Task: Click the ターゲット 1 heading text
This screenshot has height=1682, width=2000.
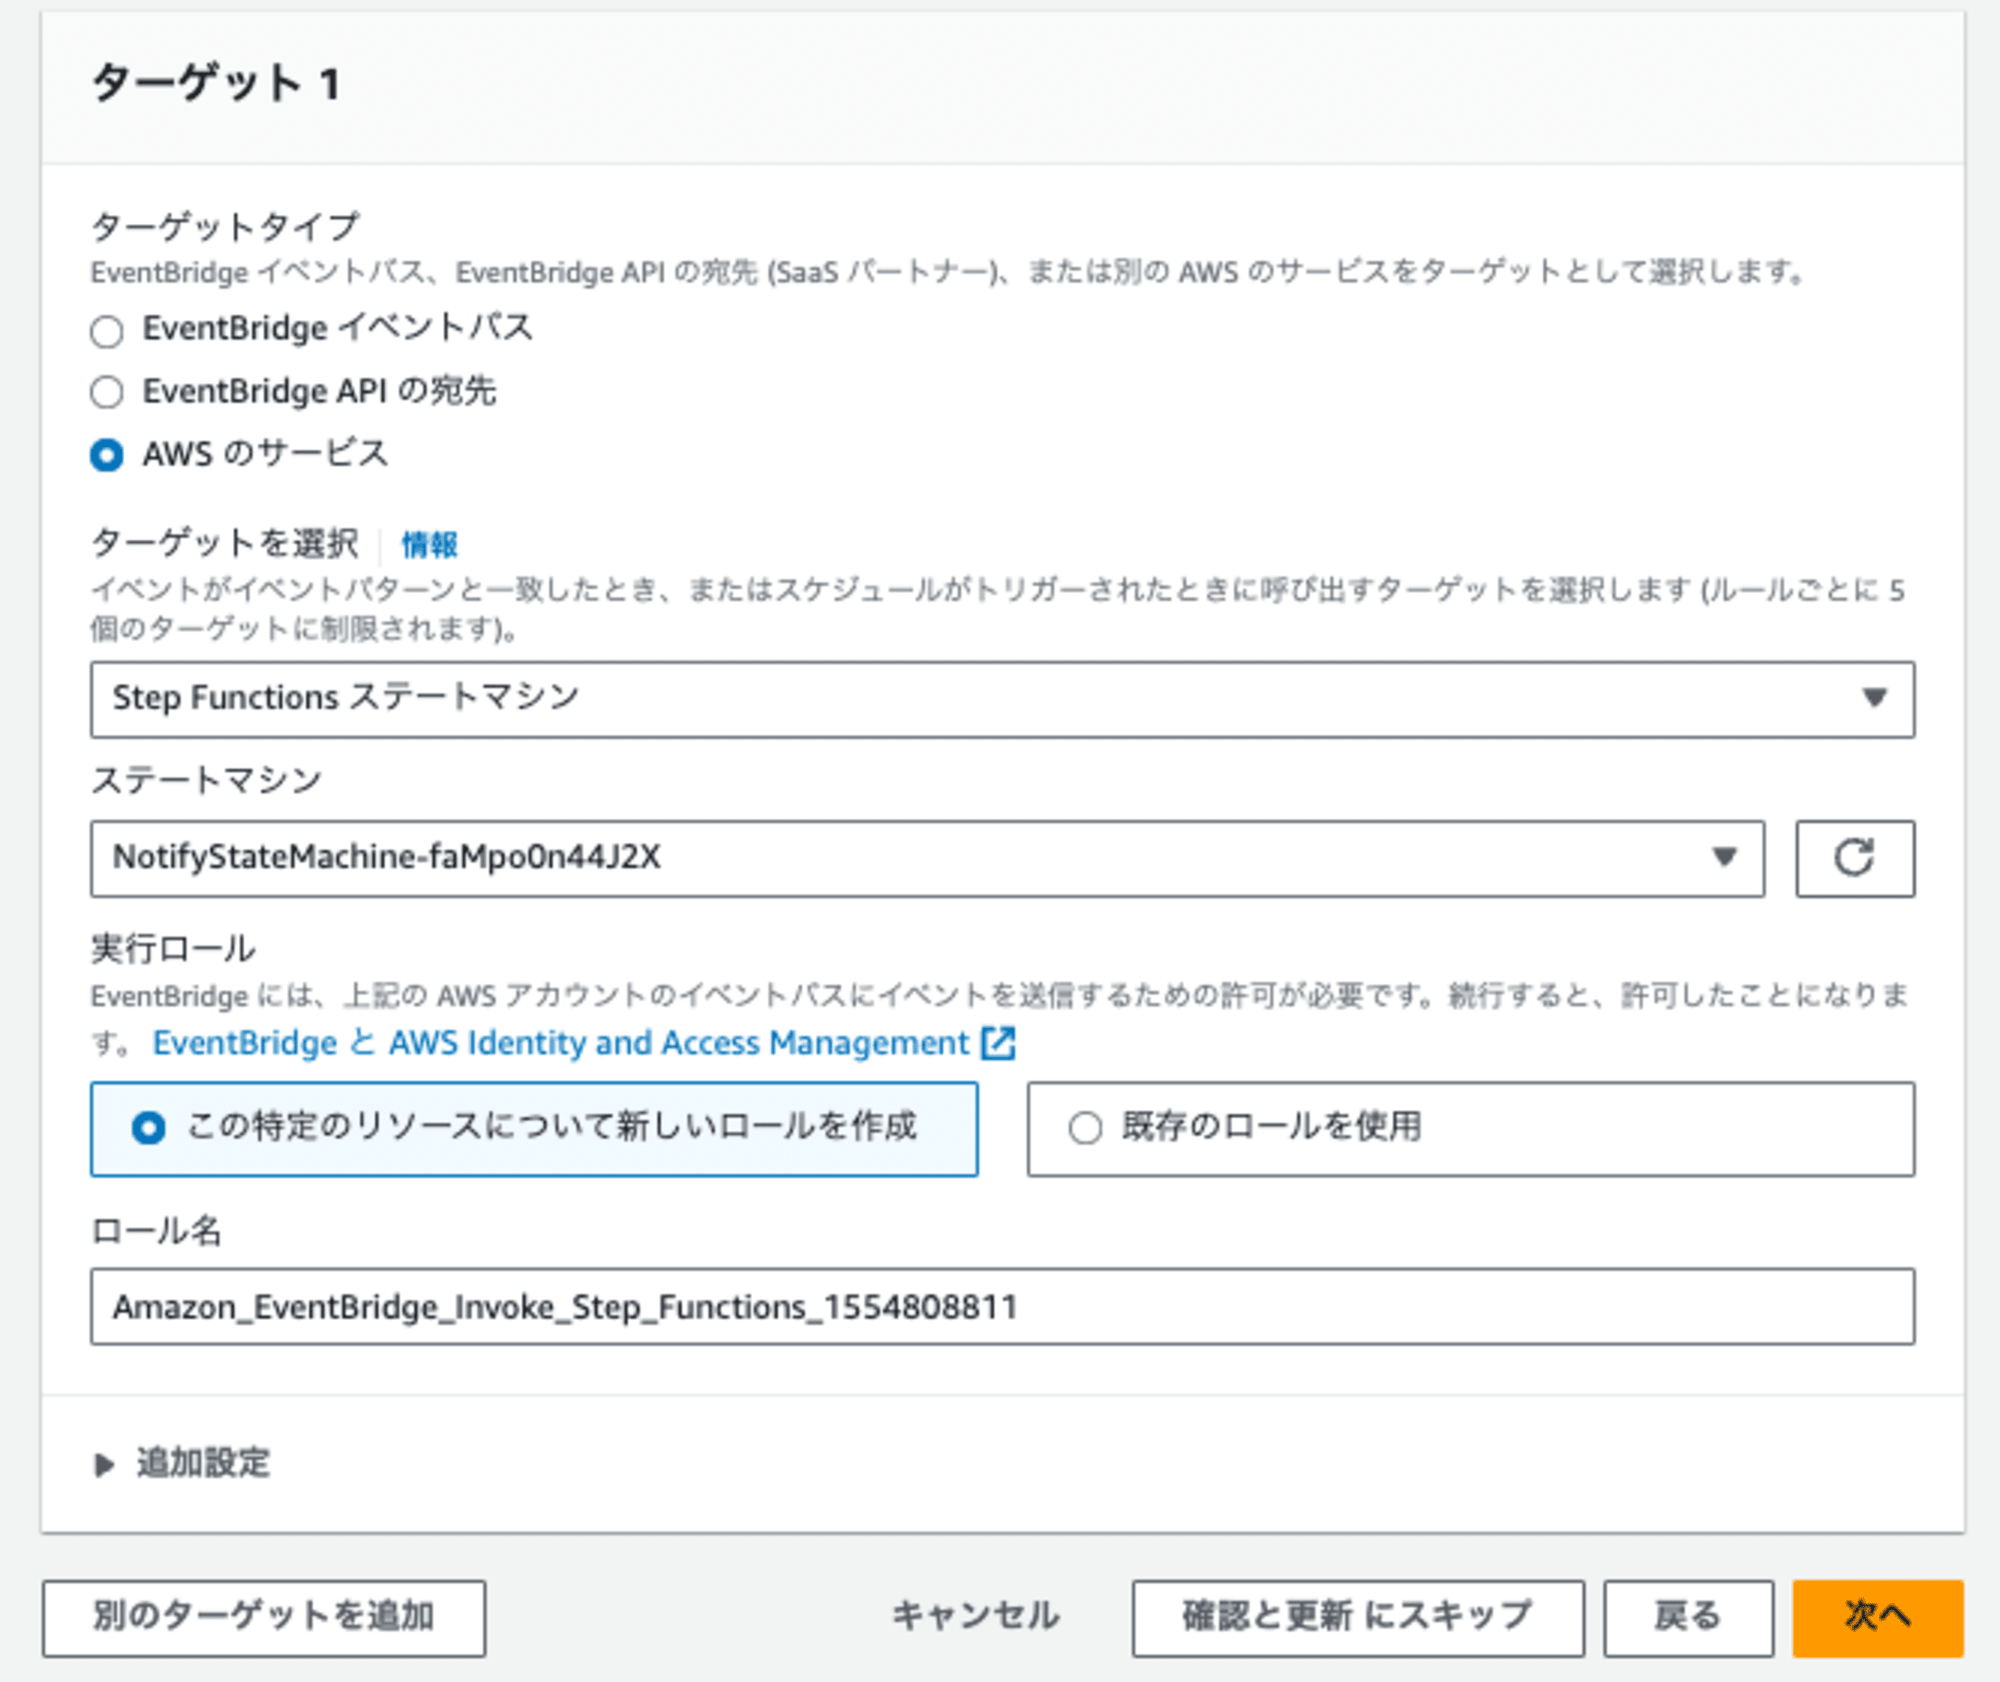Action: (216, 83)
